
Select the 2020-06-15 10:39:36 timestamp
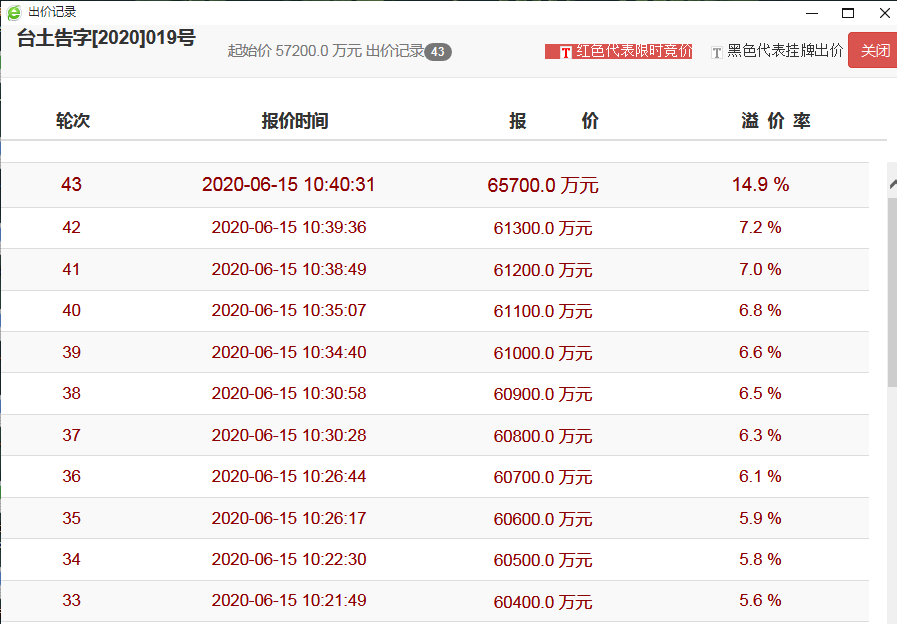(x=289, y=227)
